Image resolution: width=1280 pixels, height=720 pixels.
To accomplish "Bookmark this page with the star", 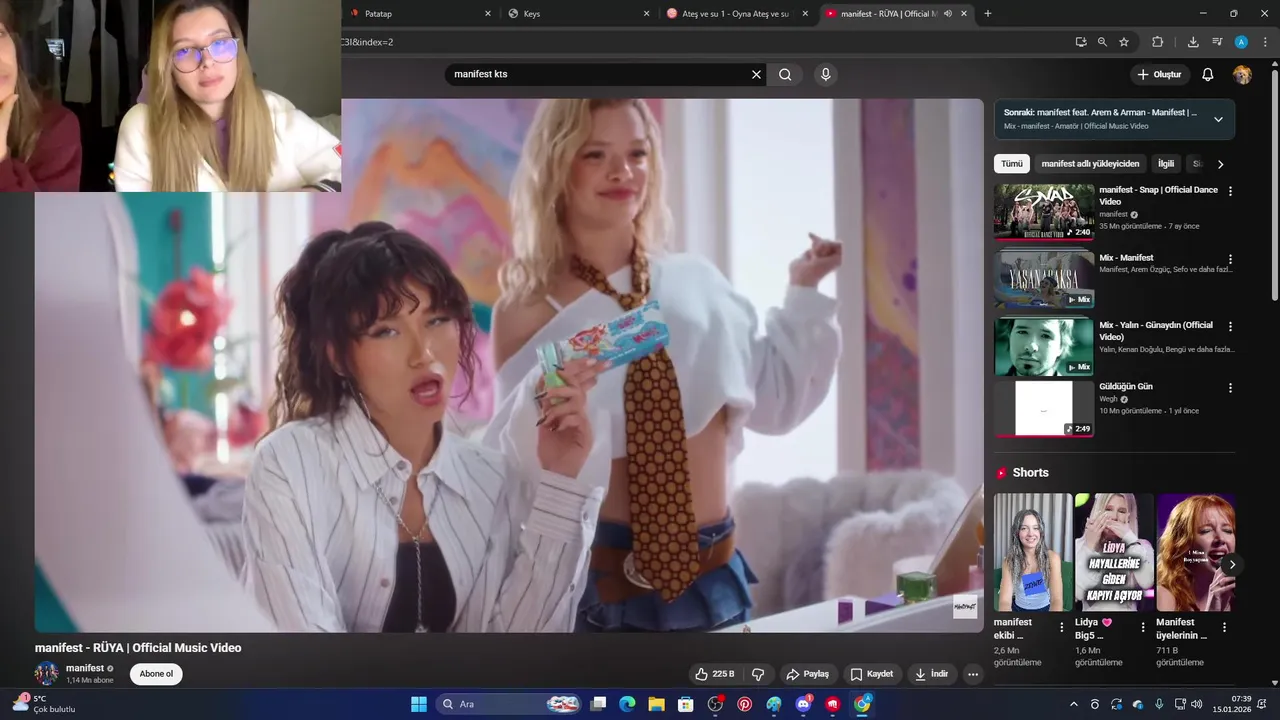I will click(1124, 42).
